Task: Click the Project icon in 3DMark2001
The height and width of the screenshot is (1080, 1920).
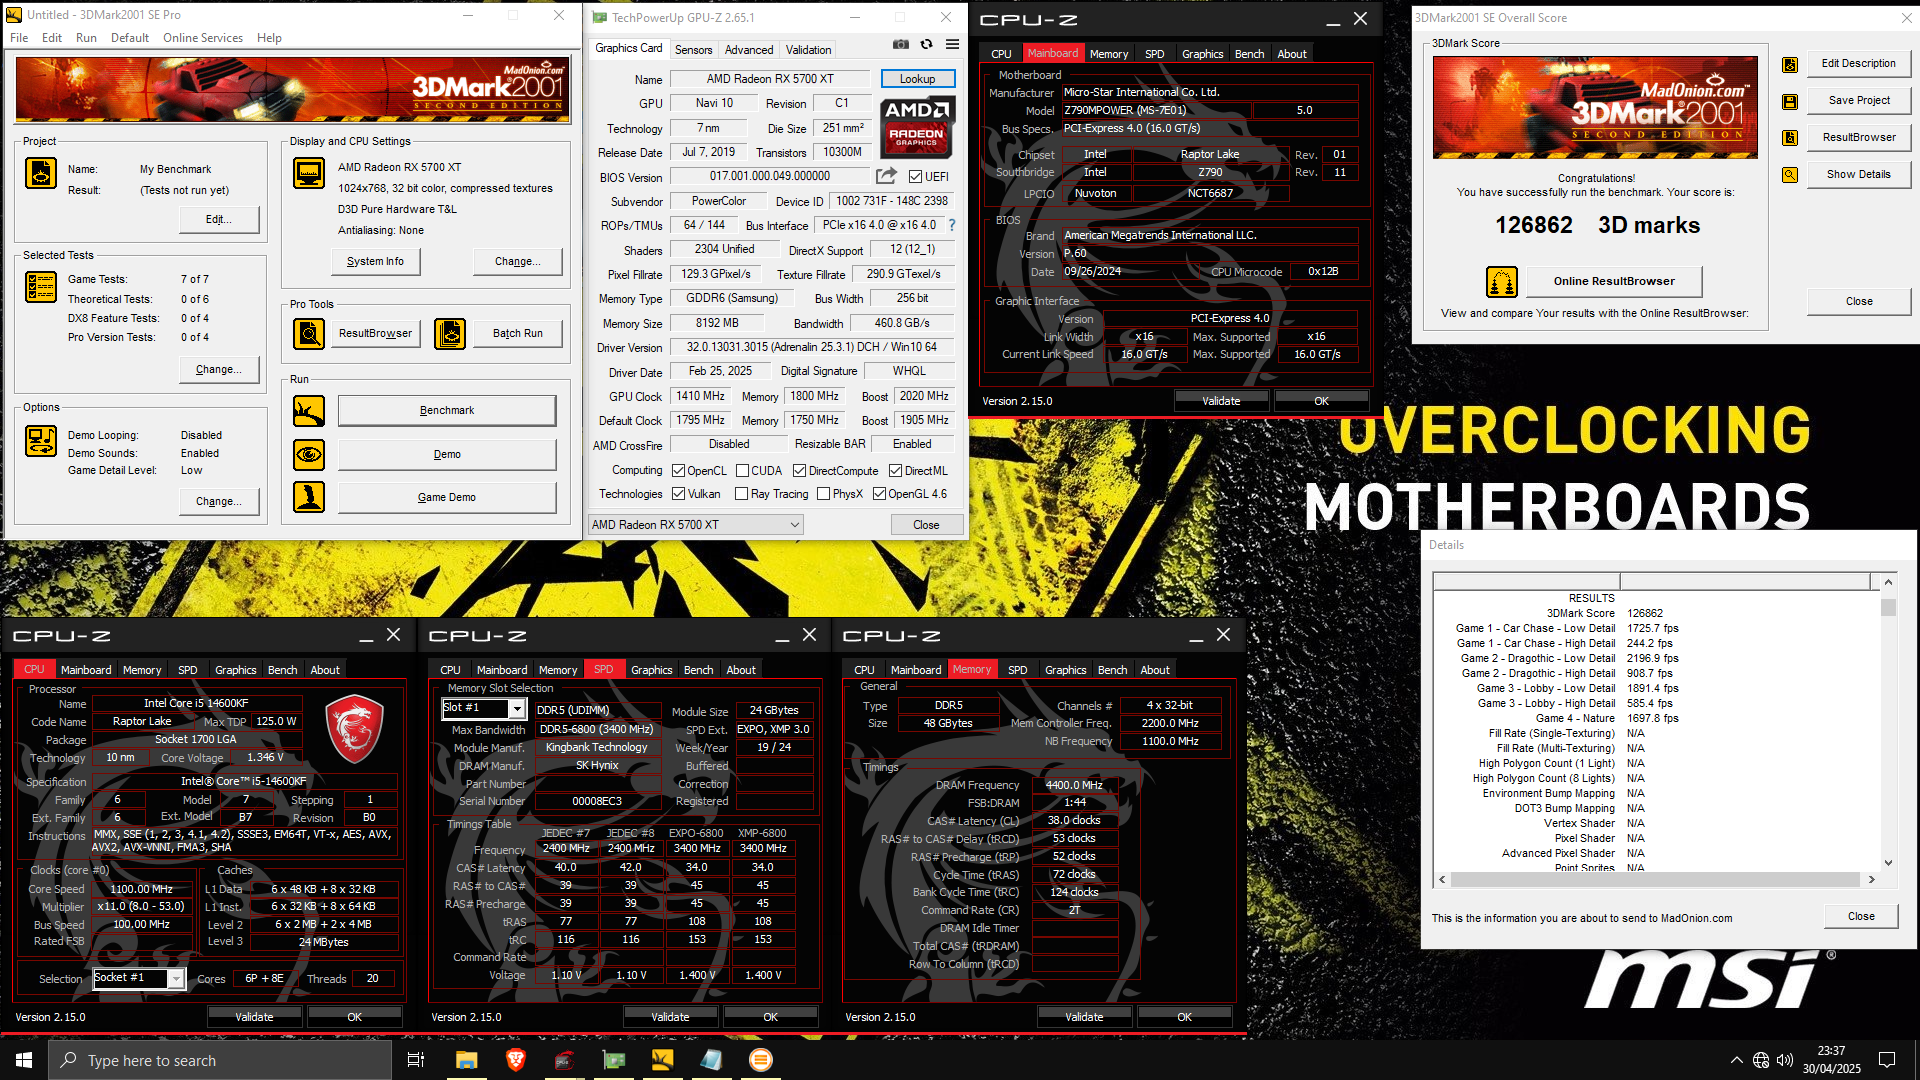Action: tap(41, 173)
